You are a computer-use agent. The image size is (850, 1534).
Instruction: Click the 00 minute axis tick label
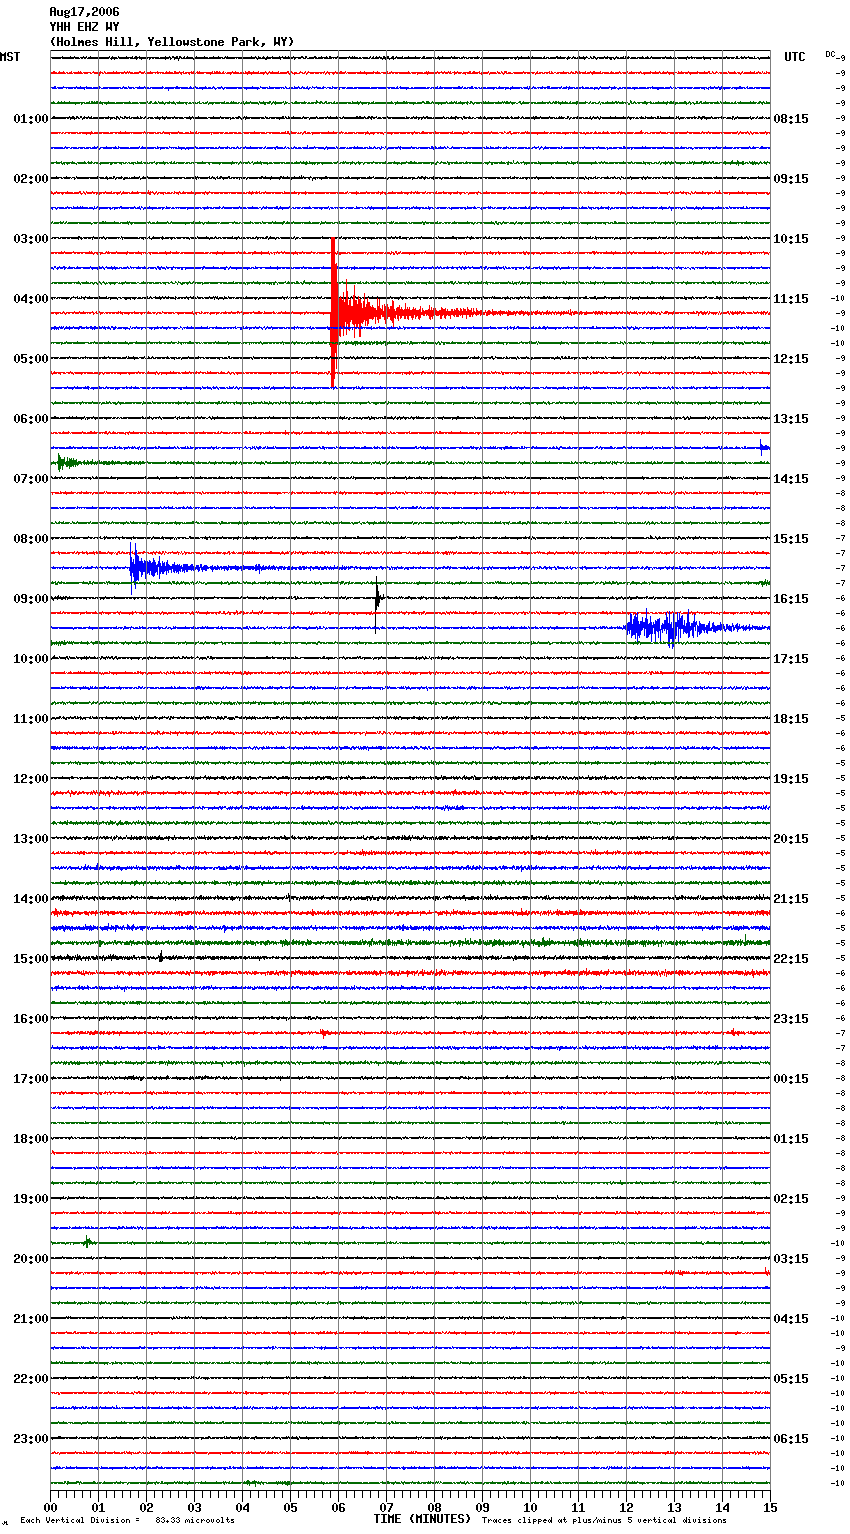[x=51, y=1507]
